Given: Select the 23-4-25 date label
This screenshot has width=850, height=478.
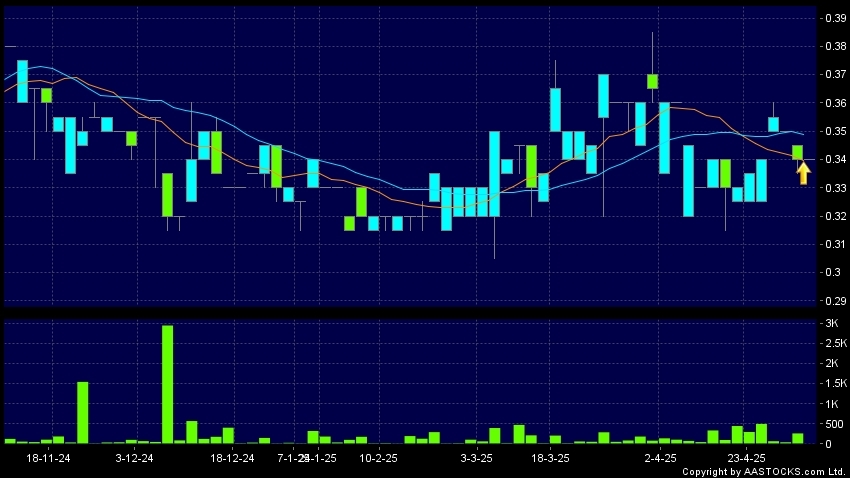Looking at the screenshot, I should pyautogui.click(x=746, y=458).
